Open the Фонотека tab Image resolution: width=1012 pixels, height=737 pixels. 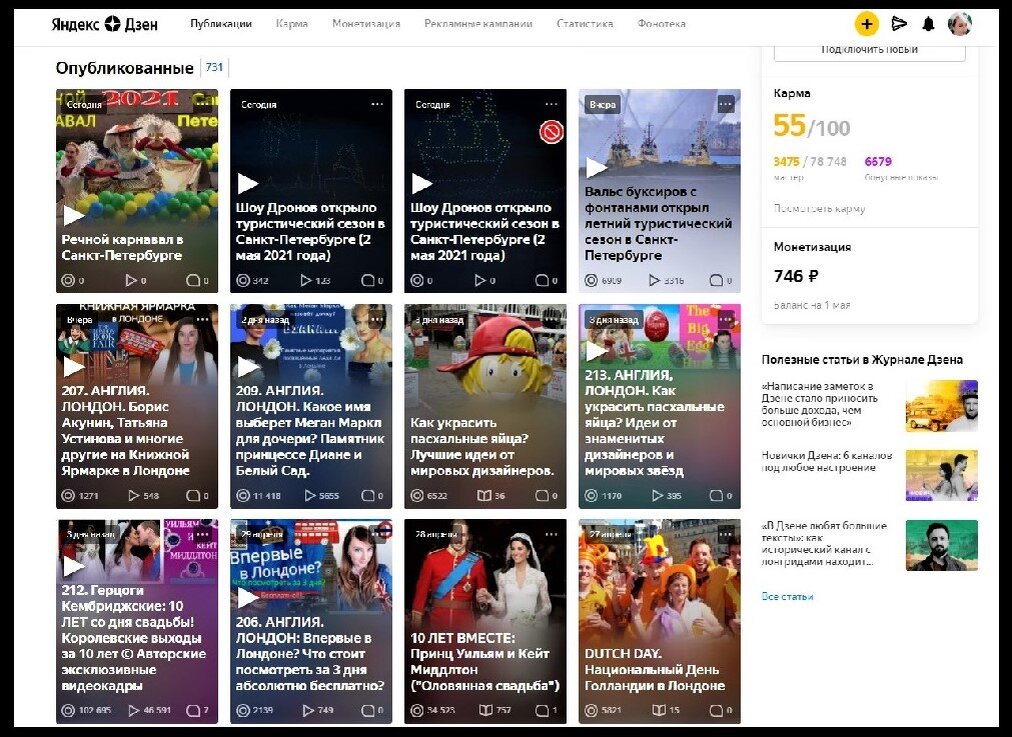[662, 24]
